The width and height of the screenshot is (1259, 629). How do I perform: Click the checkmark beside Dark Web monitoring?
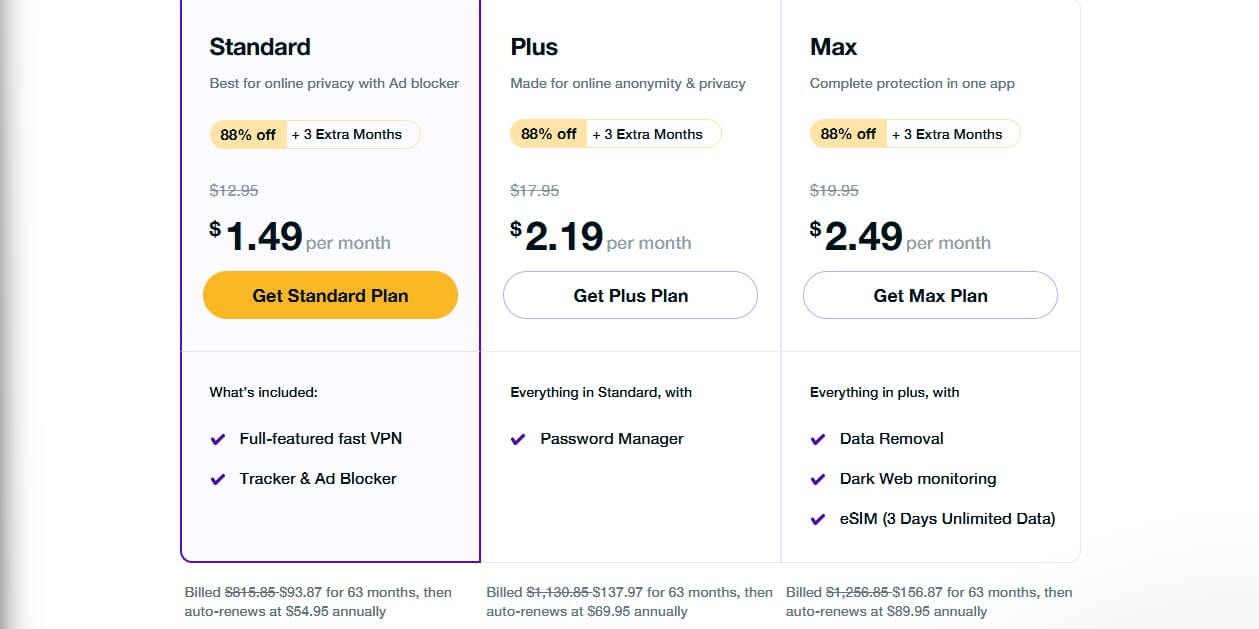(818, 478)
